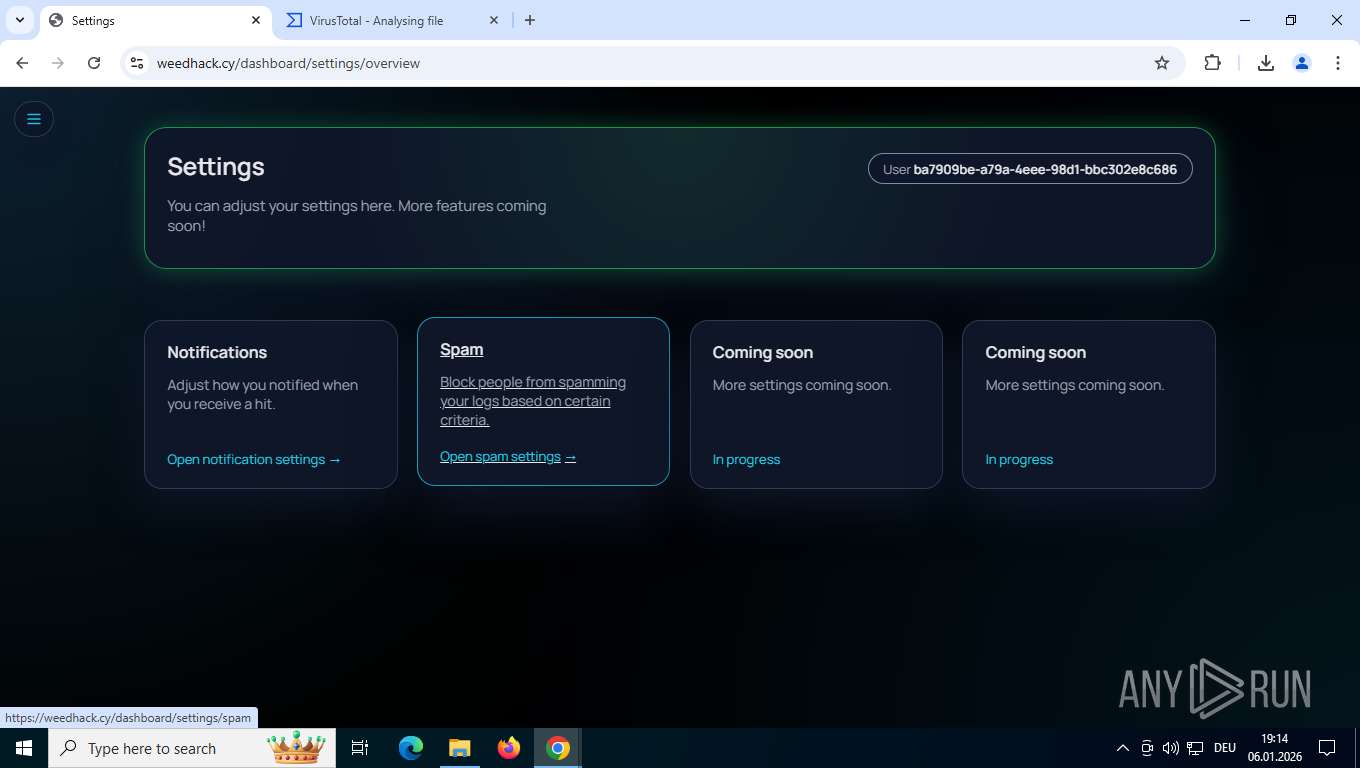Close the Settings tab
Image resolution: width=1360 pixels, height=768 pixels.
[256, 20]
